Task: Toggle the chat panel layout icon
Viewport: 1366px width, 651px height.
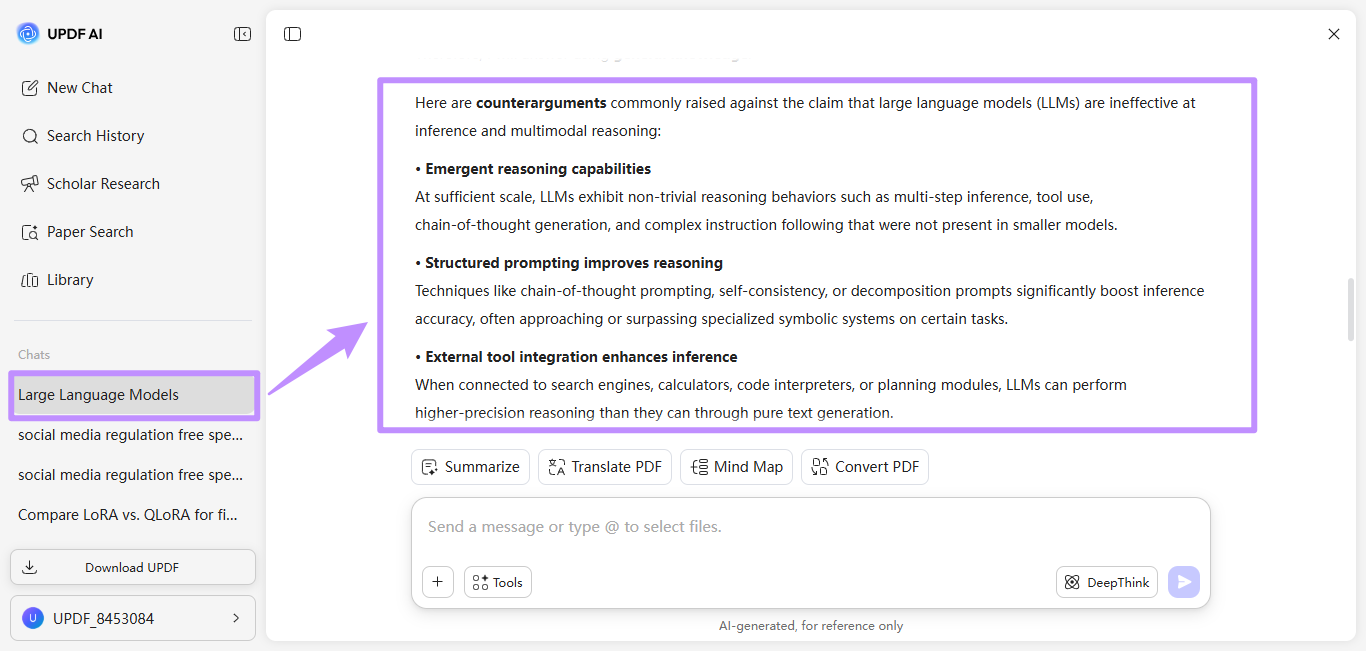Action: coord(292,34)
